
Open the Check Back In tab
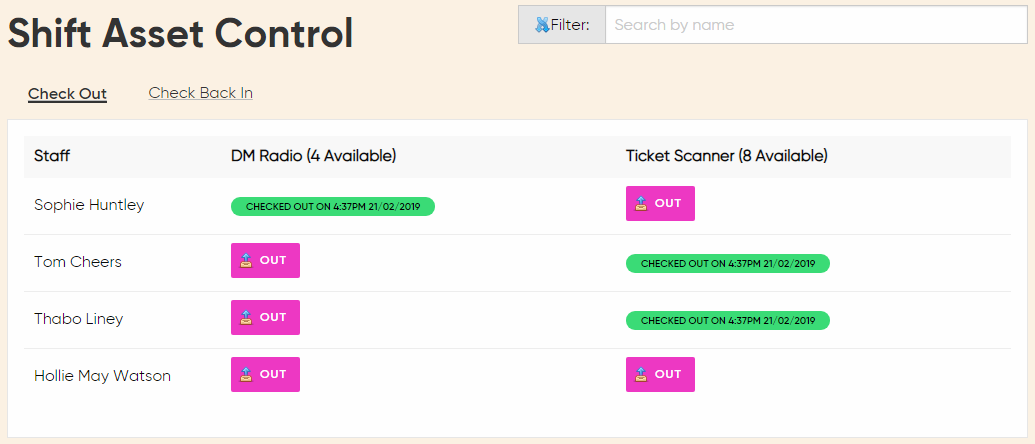point(200,93)
